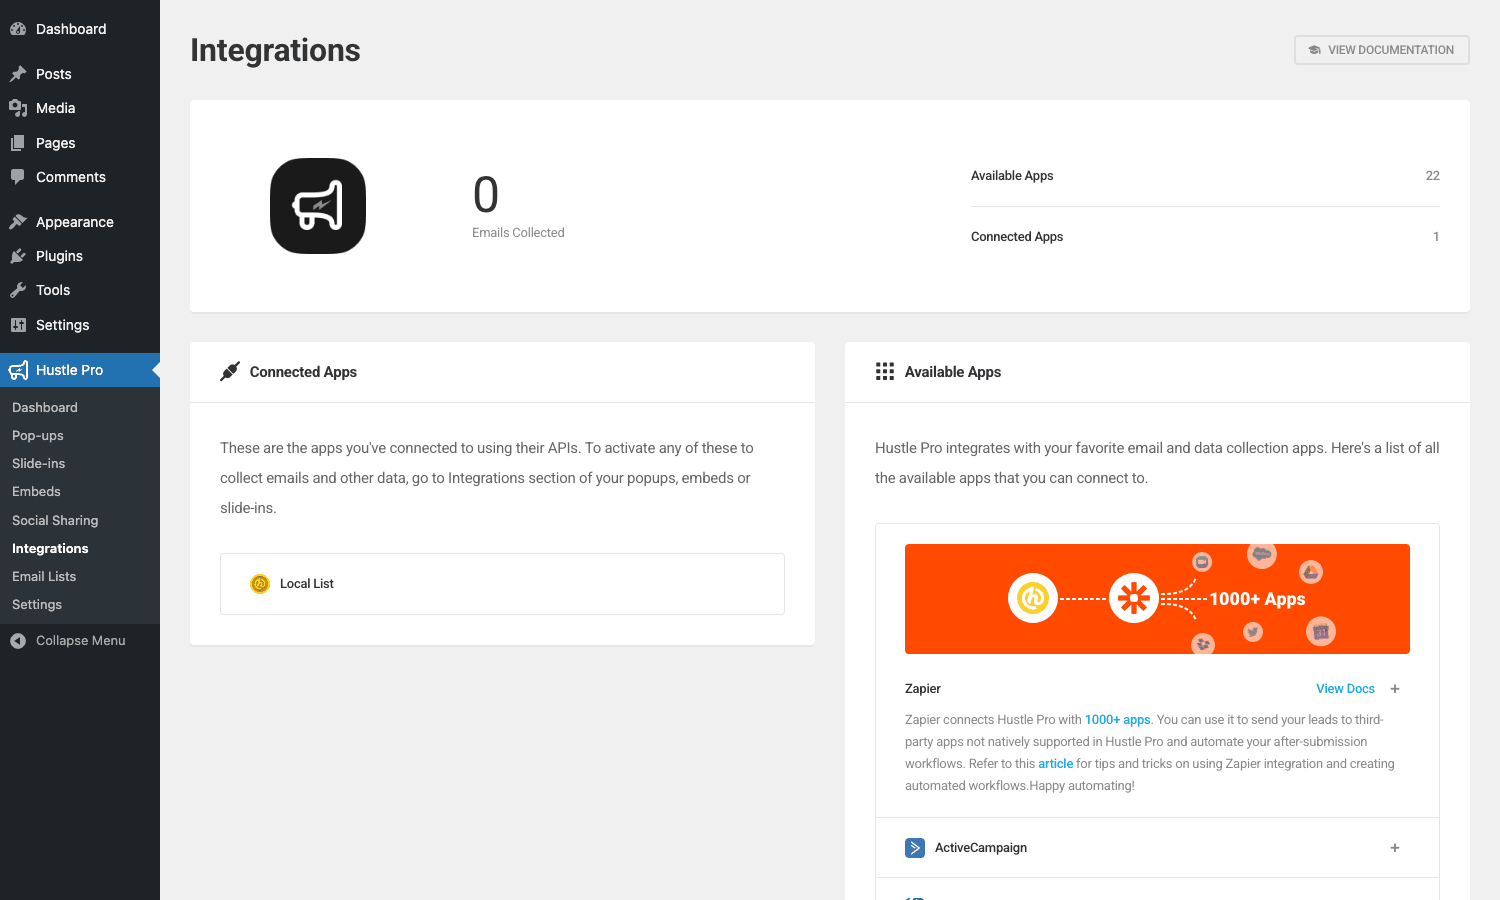Screen dimensions: 1500x900
Task: Click the Available Apps panel heading
Action: (953, 372)
